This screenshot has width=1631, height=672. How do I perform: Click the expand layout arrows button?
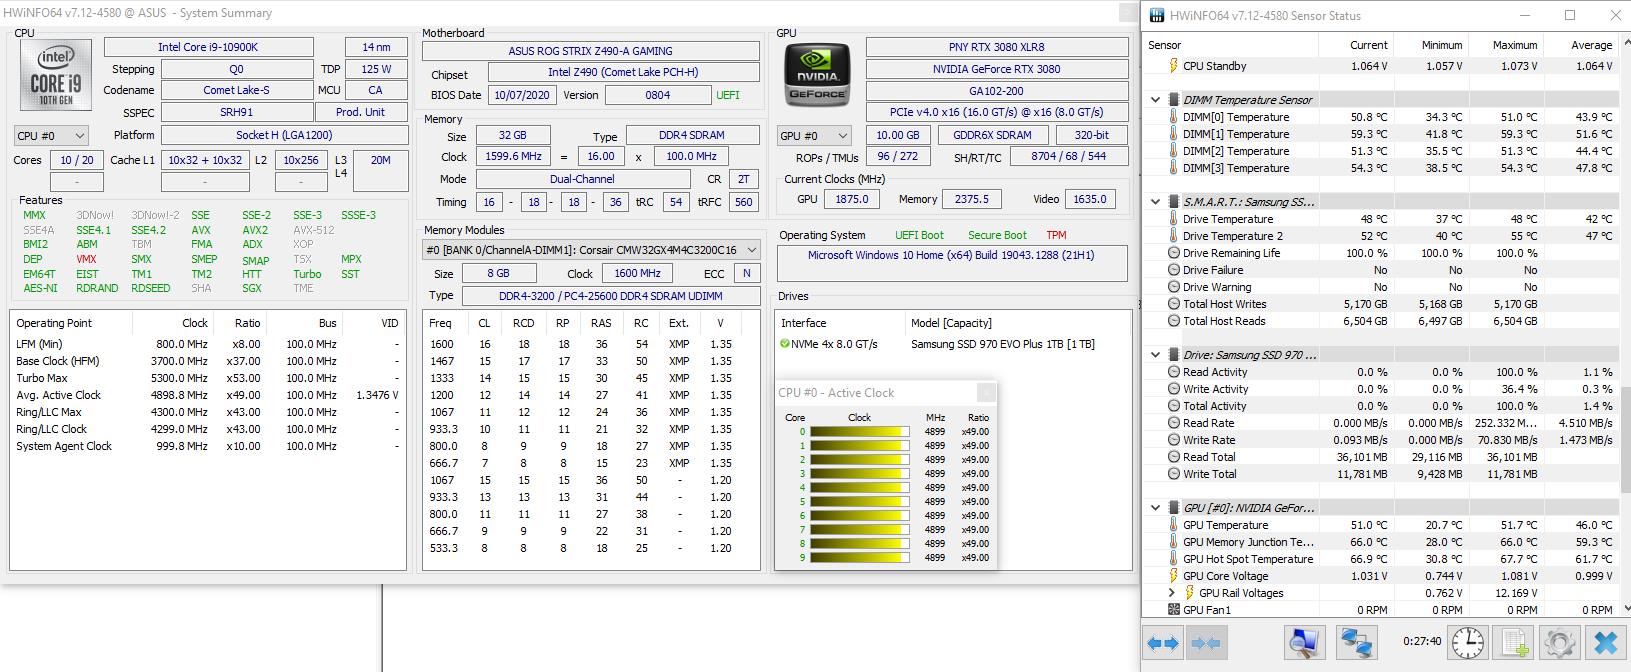point(1164,642)
